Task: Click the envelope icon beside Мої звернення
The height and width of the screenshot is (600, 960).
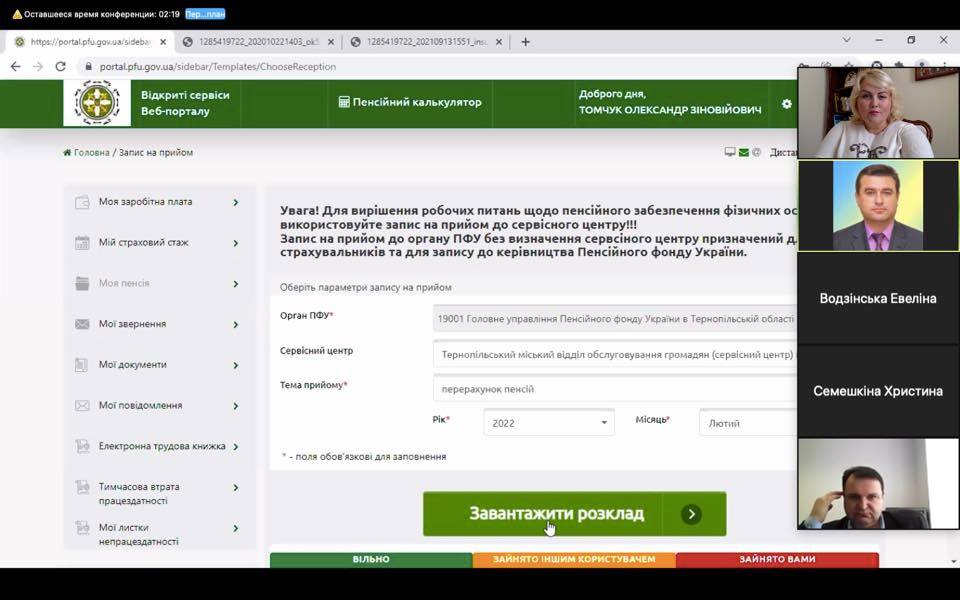Action: (82, 324)
